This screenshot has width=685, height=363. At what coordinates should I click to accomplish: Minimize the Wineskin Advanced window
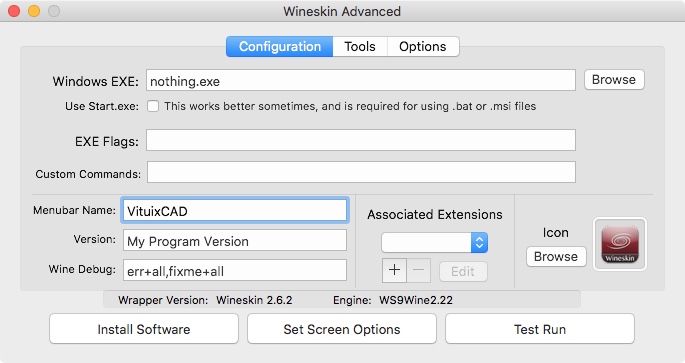[x=34, y=11]
